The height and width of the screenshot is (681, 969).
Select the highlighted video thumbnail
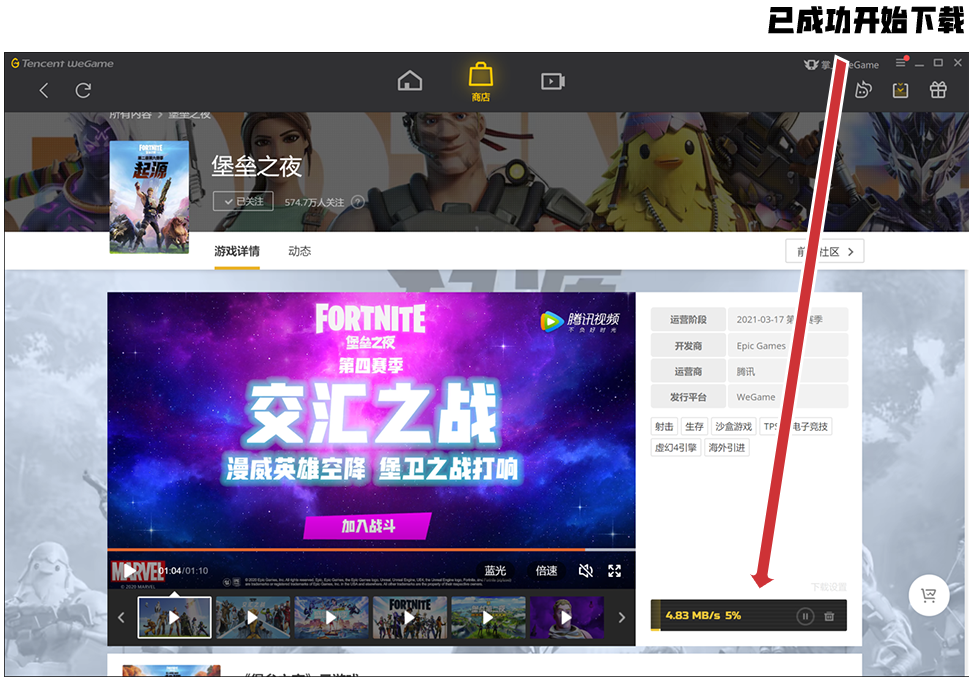174,617
